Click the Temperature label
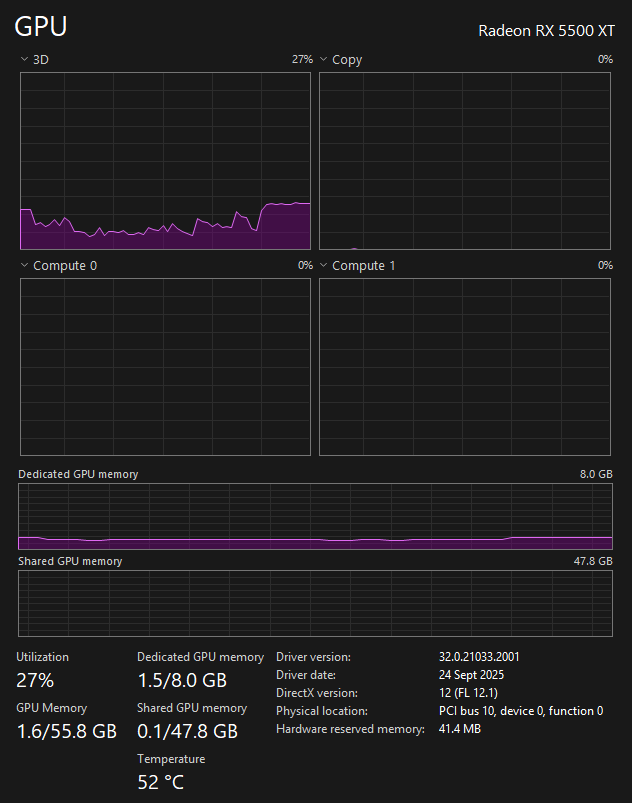632x803 pixels. [x=171, y=759]
